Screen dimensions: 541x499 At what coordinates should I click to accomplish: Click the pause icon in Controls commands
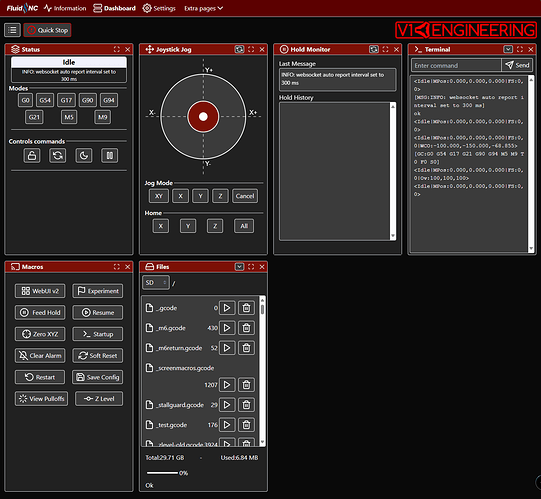110,155
